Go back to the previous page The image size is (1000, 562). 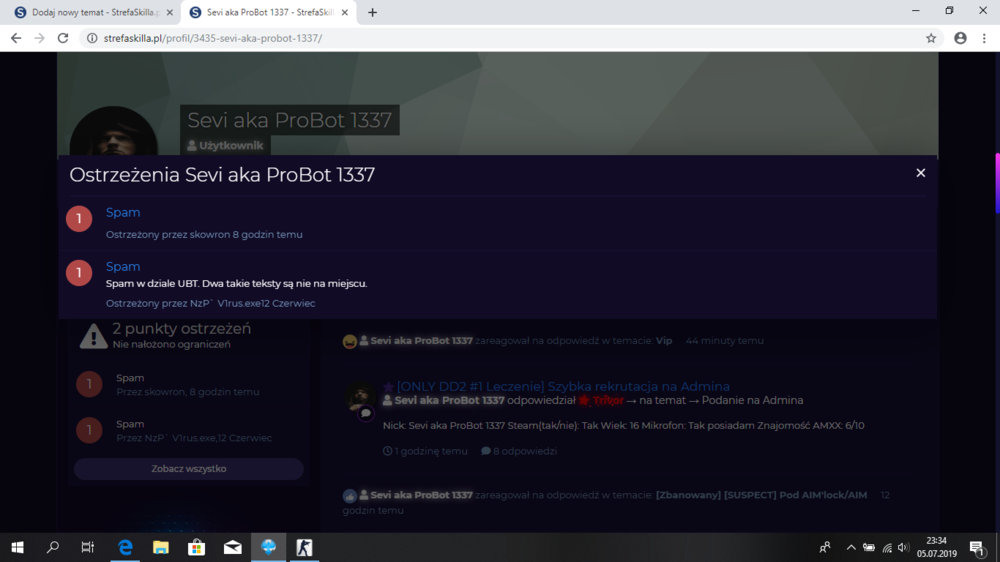[16, 38]
